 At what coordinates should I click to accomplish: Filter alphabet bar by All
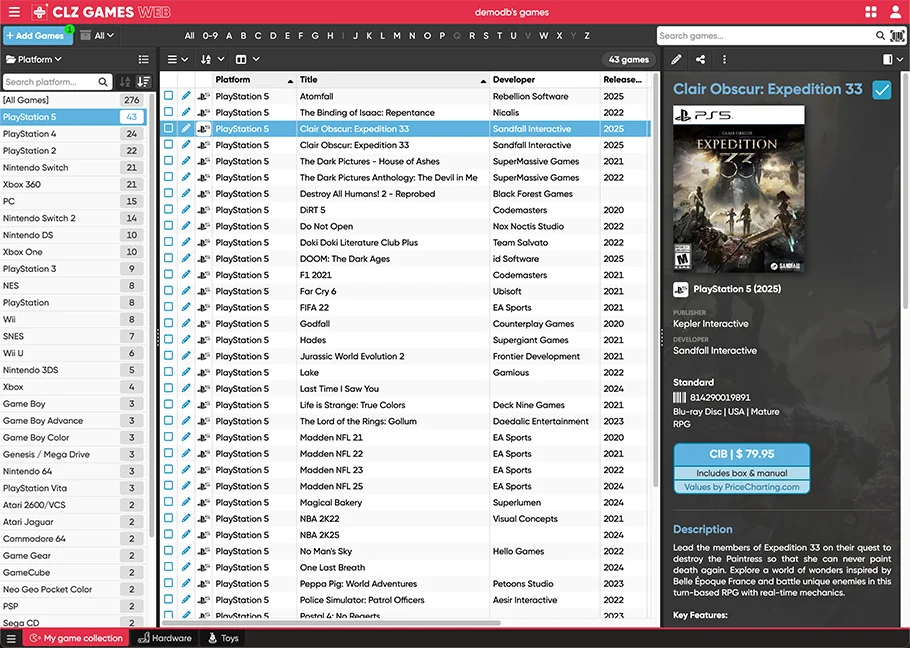[x=189, y=35]
